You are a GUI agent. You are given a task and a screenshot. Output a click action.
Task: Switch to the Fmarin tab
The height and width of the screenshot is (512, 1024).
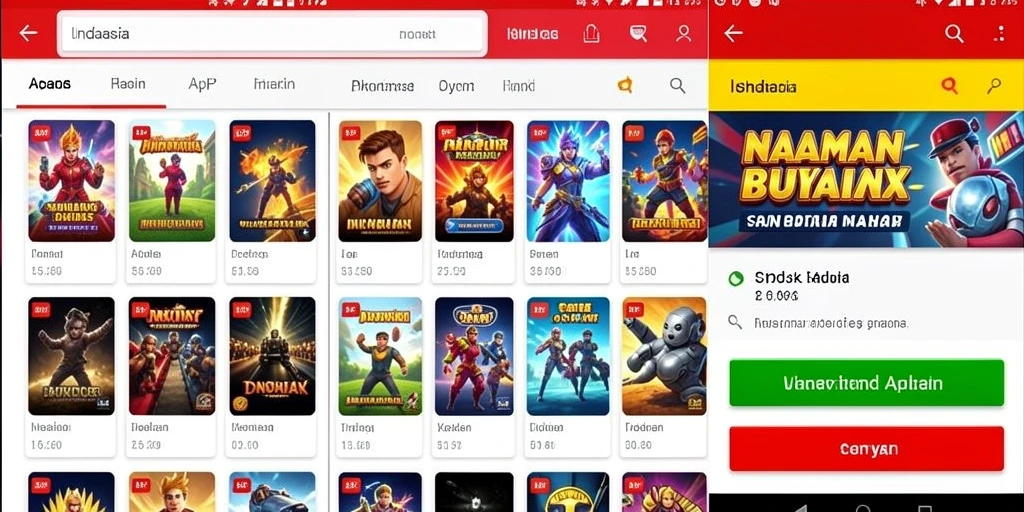coord(274,84)
